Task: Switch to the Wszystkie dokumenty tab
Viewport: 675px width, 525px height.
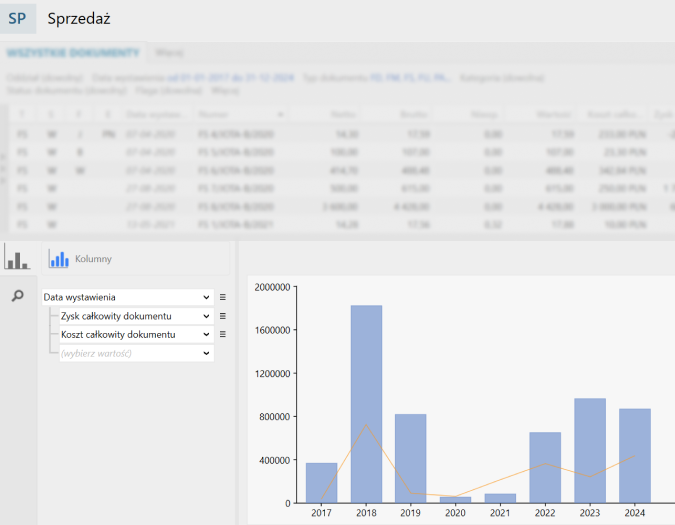Action: 72,52
